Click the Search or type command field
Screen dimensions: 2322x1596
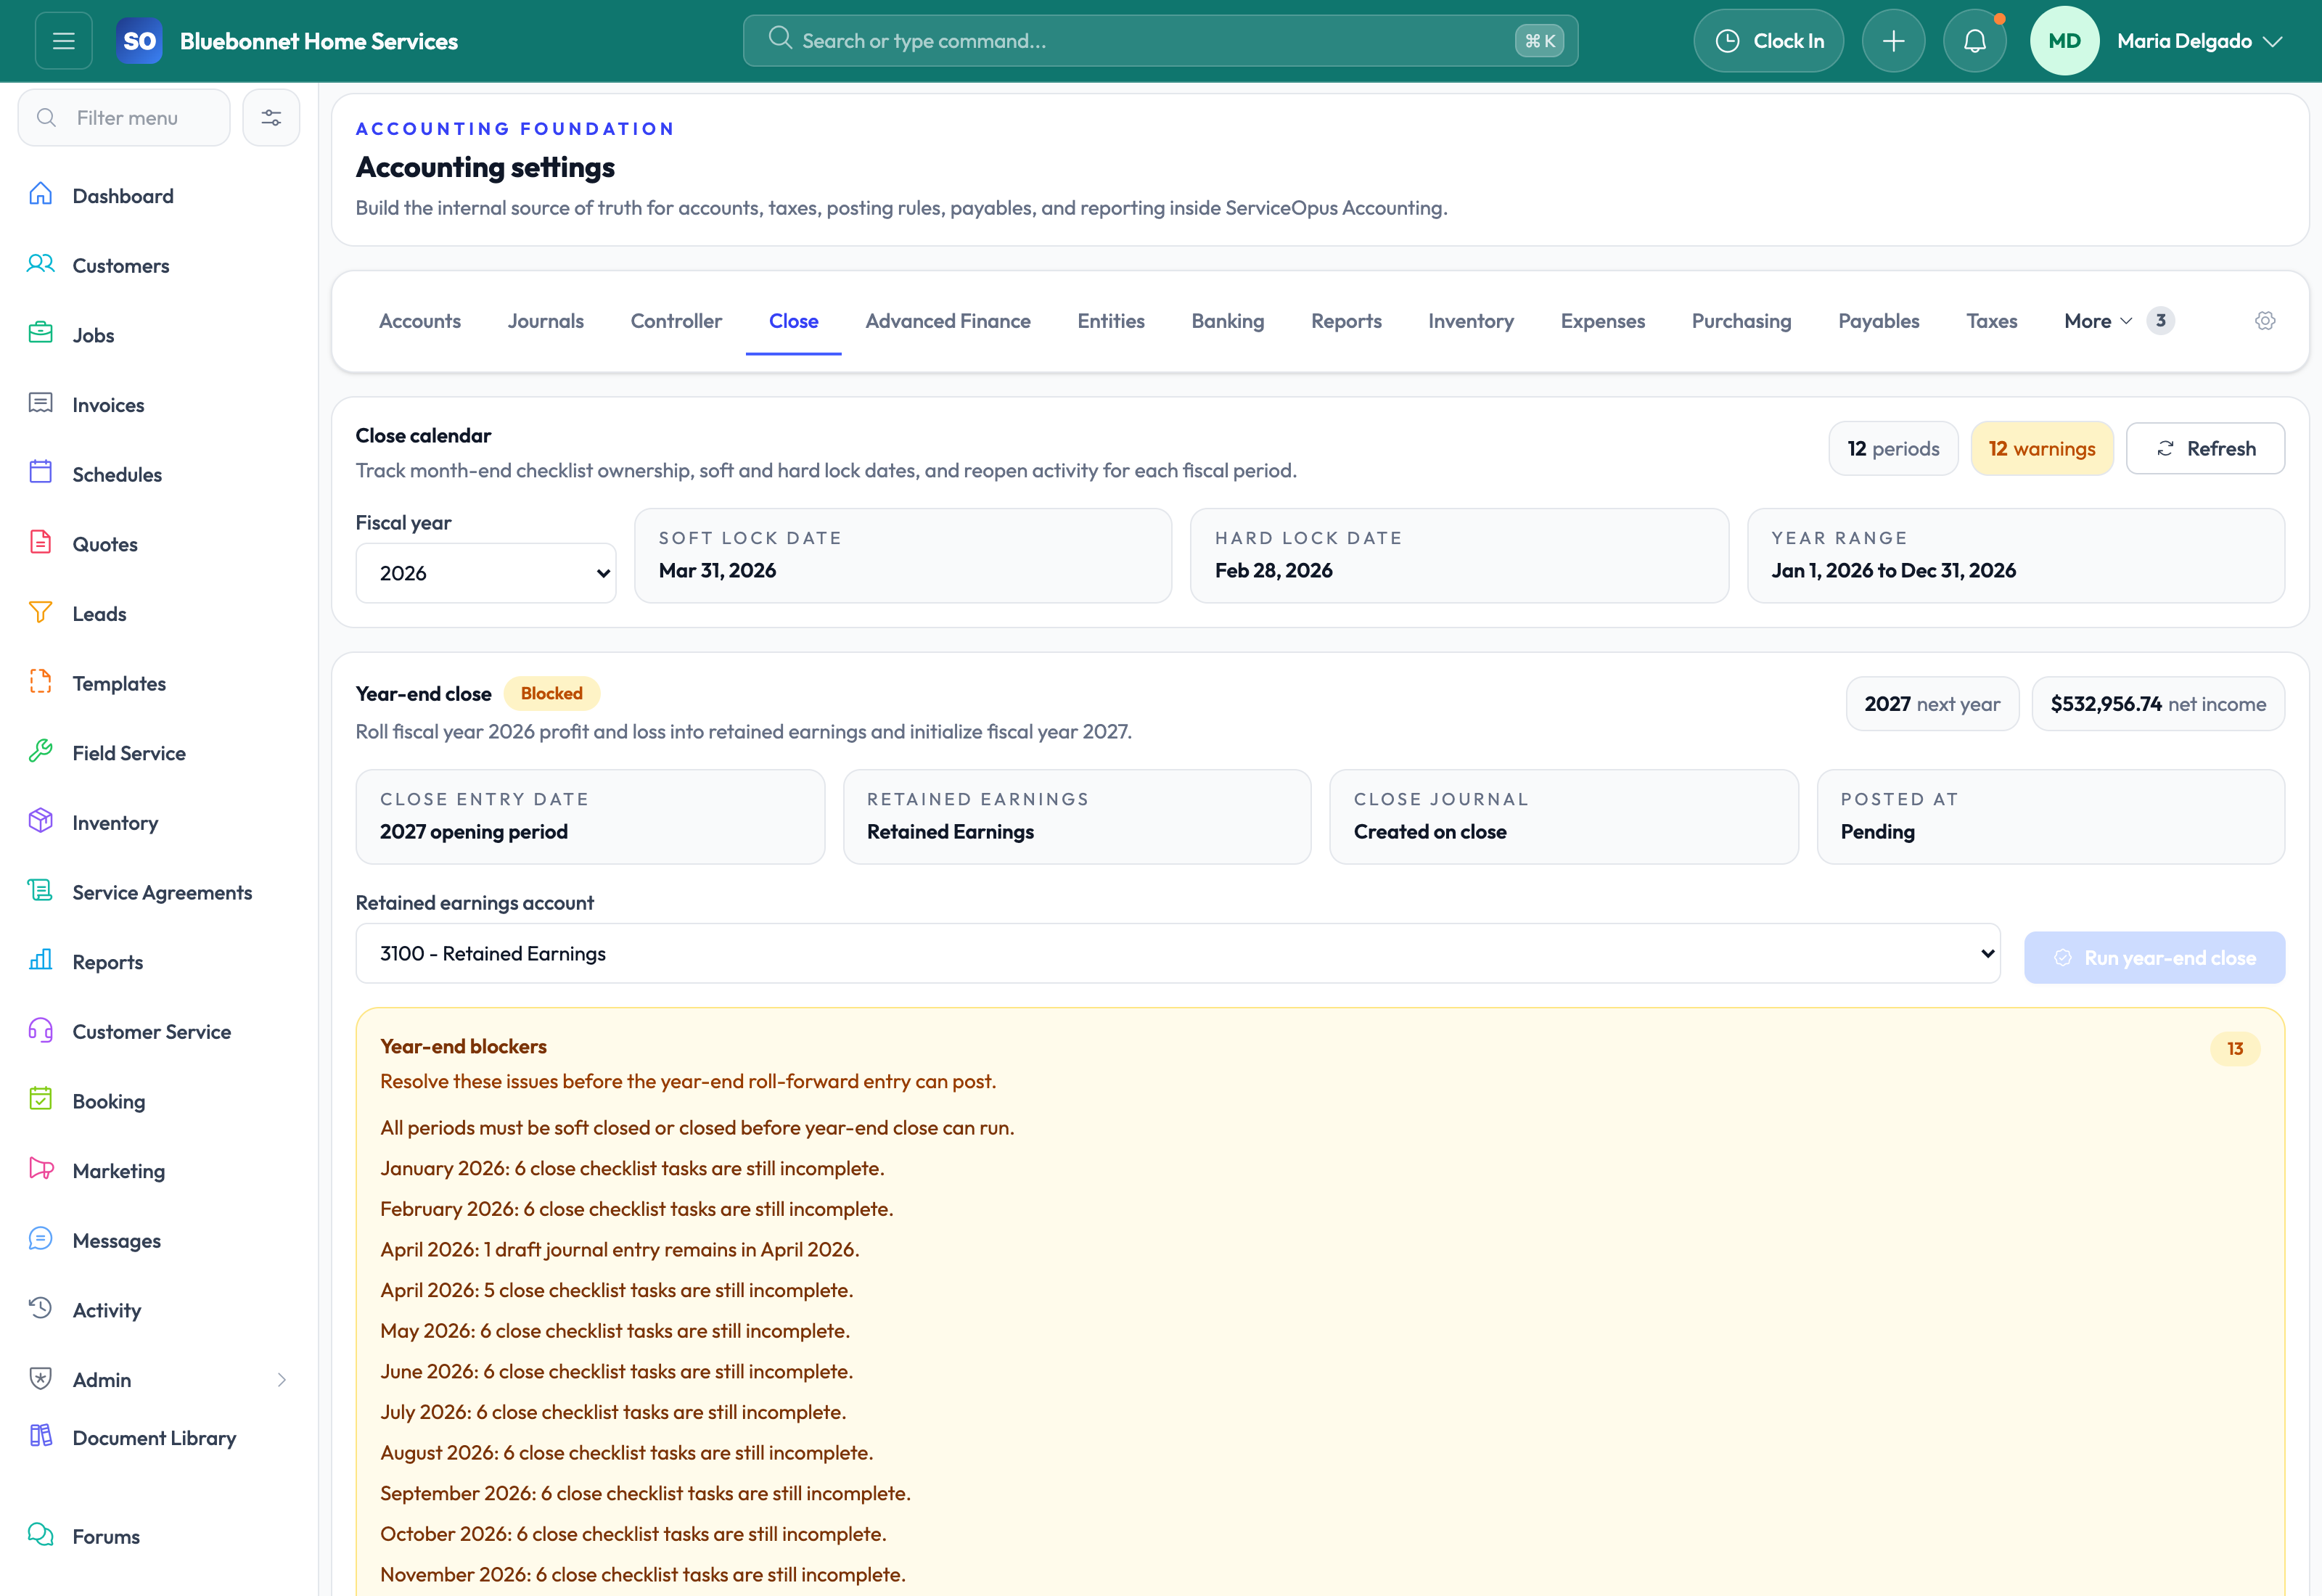pyautogui.click(x=1160, y=41)
